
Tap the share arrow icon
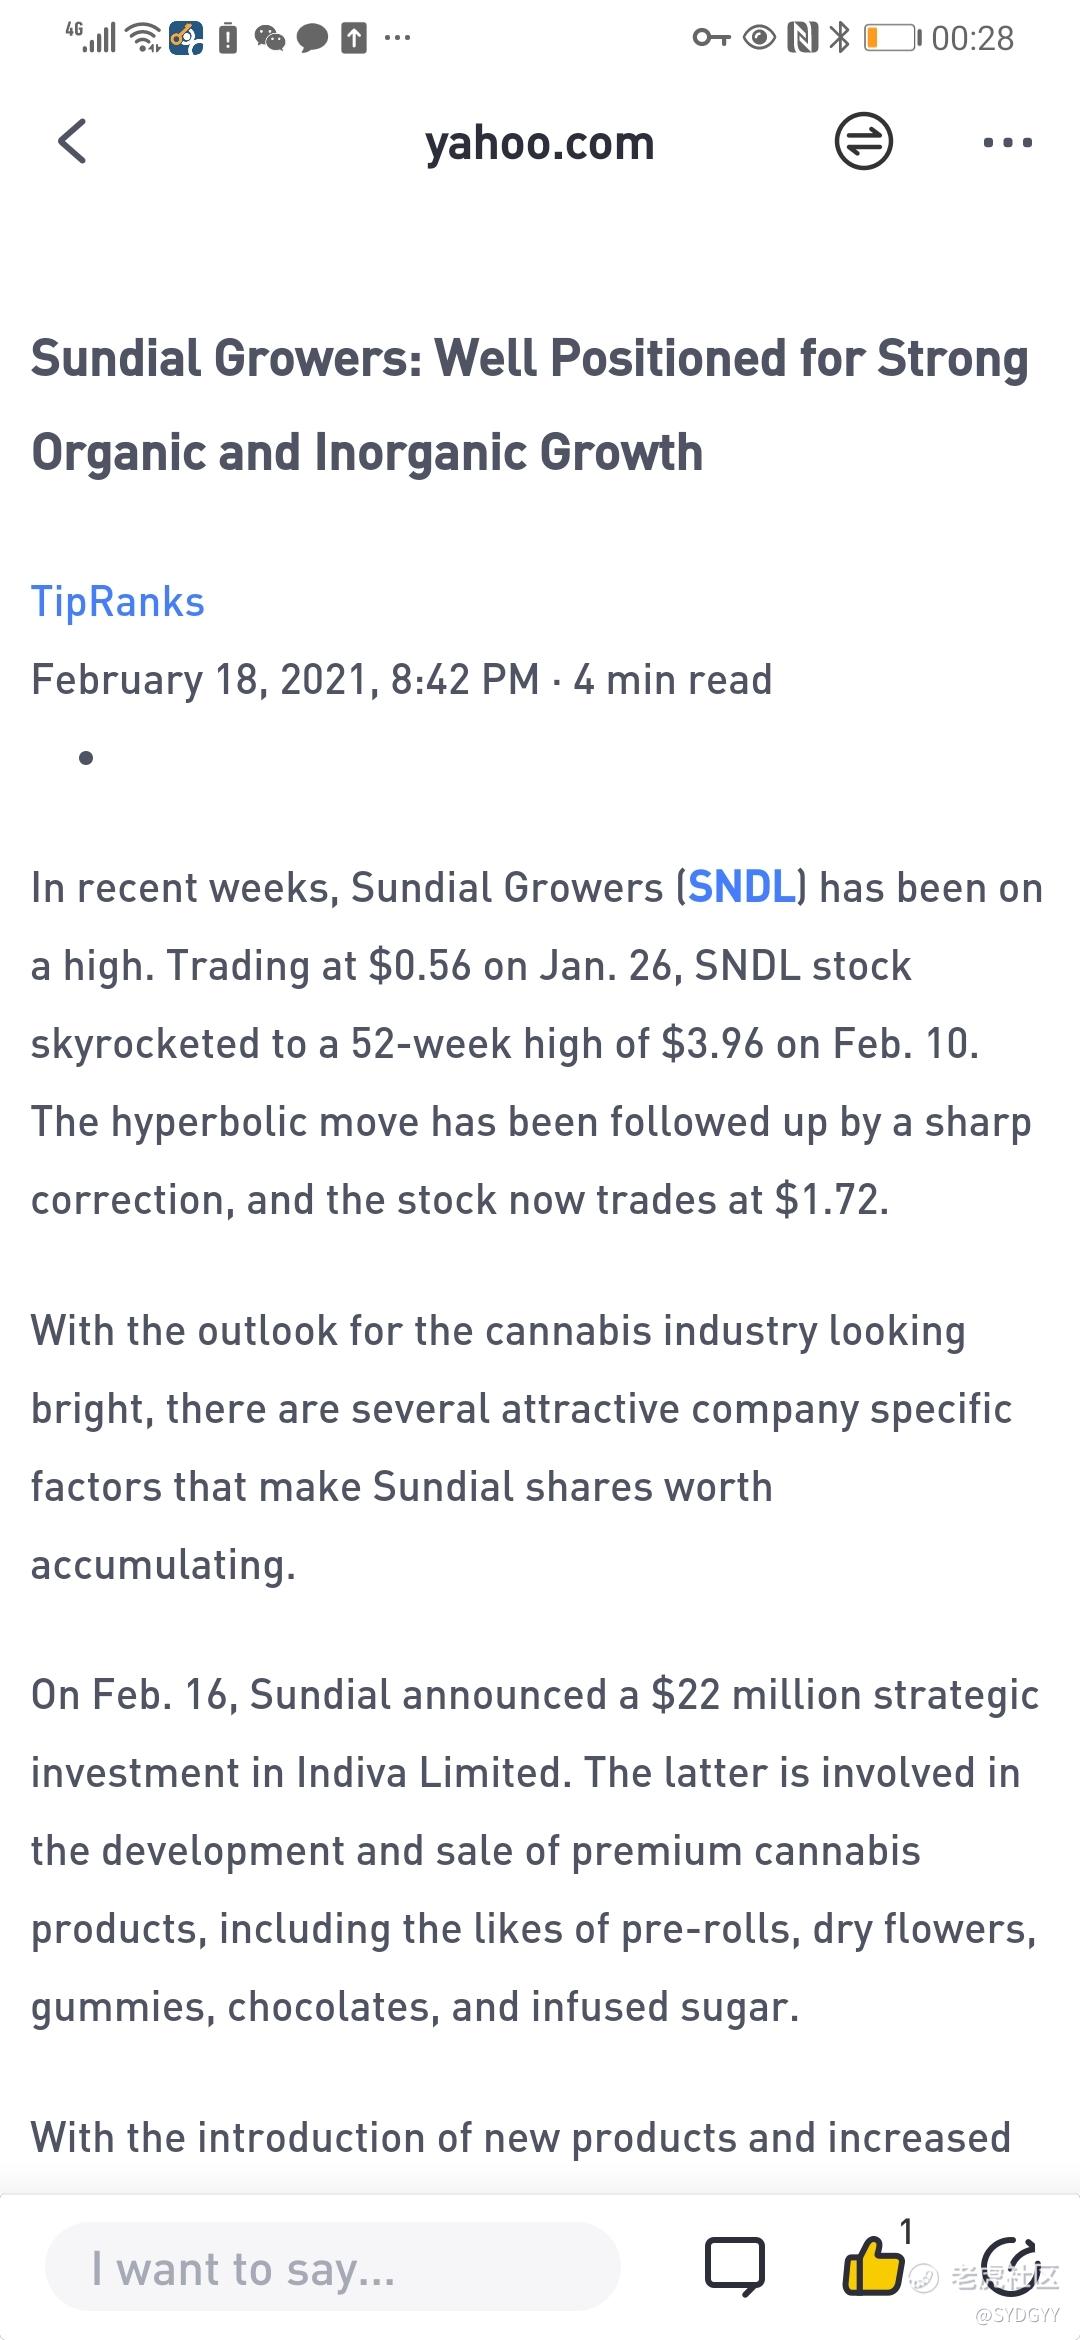pyautogui.click(x=1010, y=2266)
